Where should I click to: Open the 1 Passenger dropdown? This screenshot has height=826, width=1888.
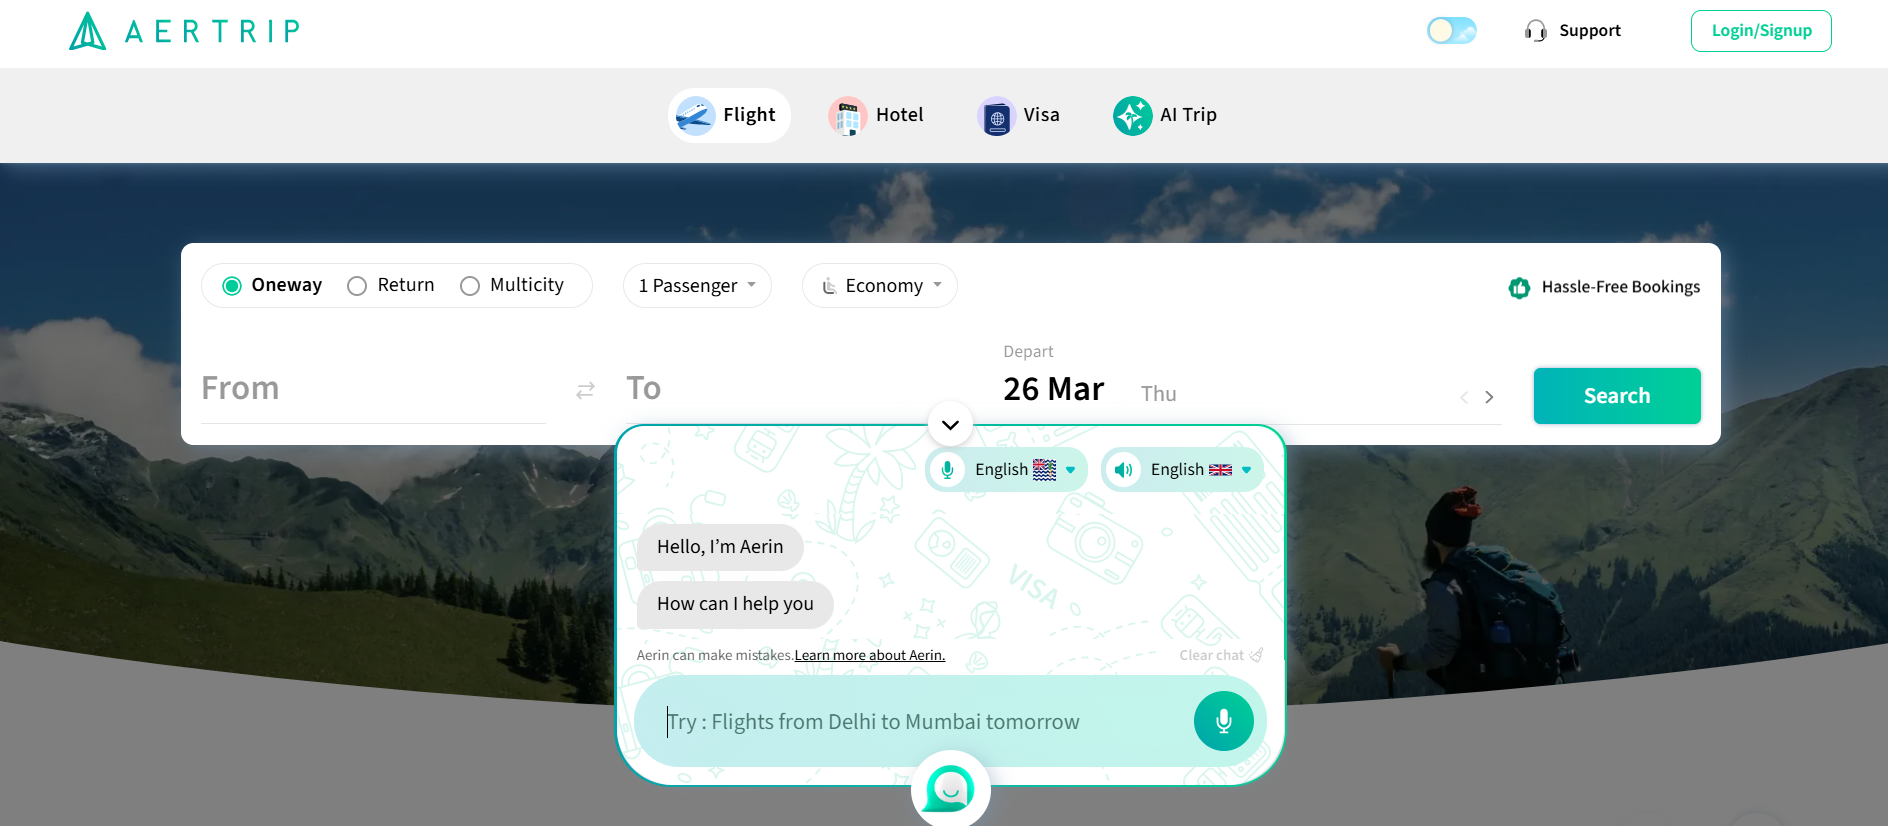(x=697, y=286)
